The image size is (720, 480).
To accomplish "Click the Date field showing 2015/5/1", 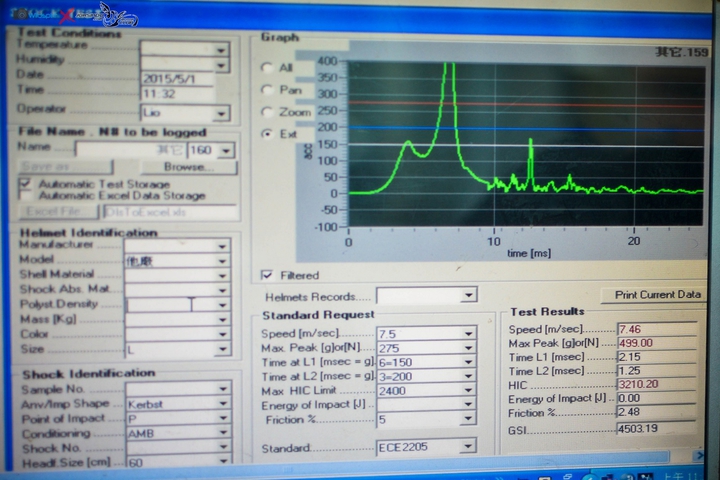I will coord(178,79).
